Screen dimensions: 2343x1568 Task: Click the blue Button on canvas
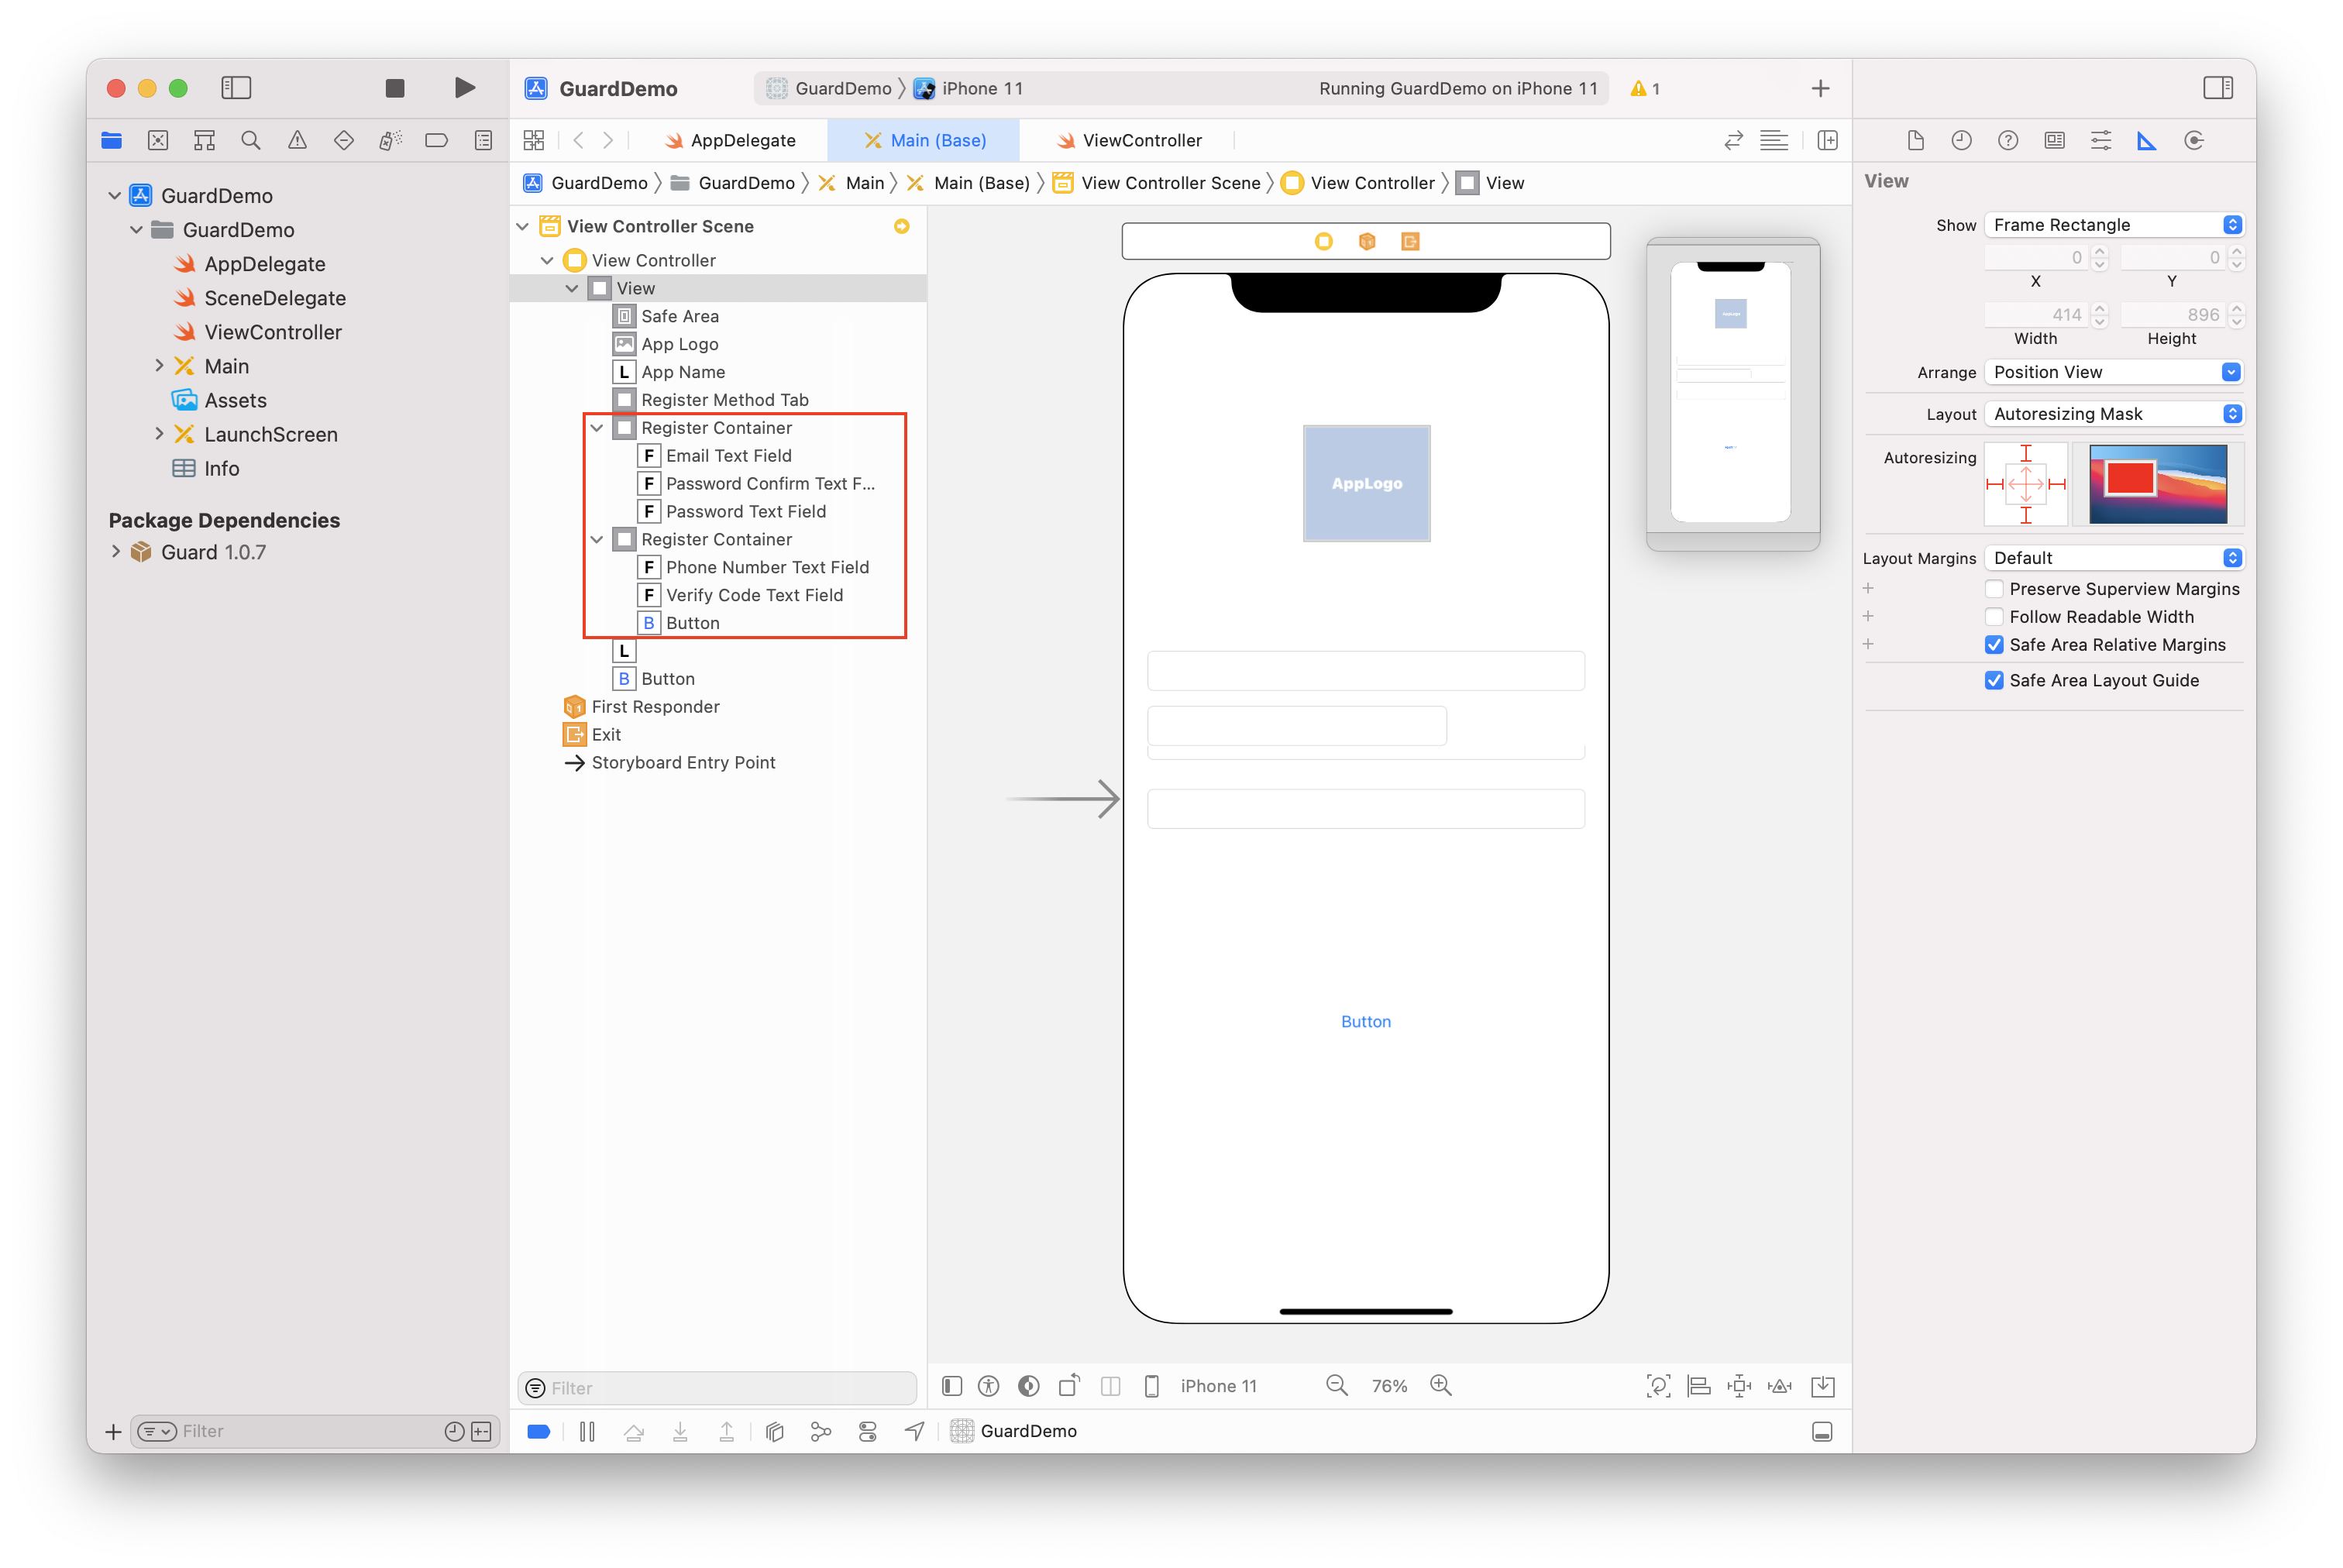pyautogui.click(x=1365, y=1021)
